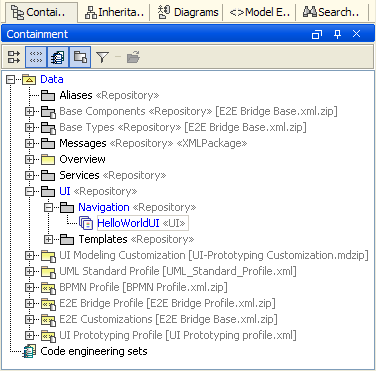
Task: Expand the E2E Bridge Profile node
Action: (30, 303)
